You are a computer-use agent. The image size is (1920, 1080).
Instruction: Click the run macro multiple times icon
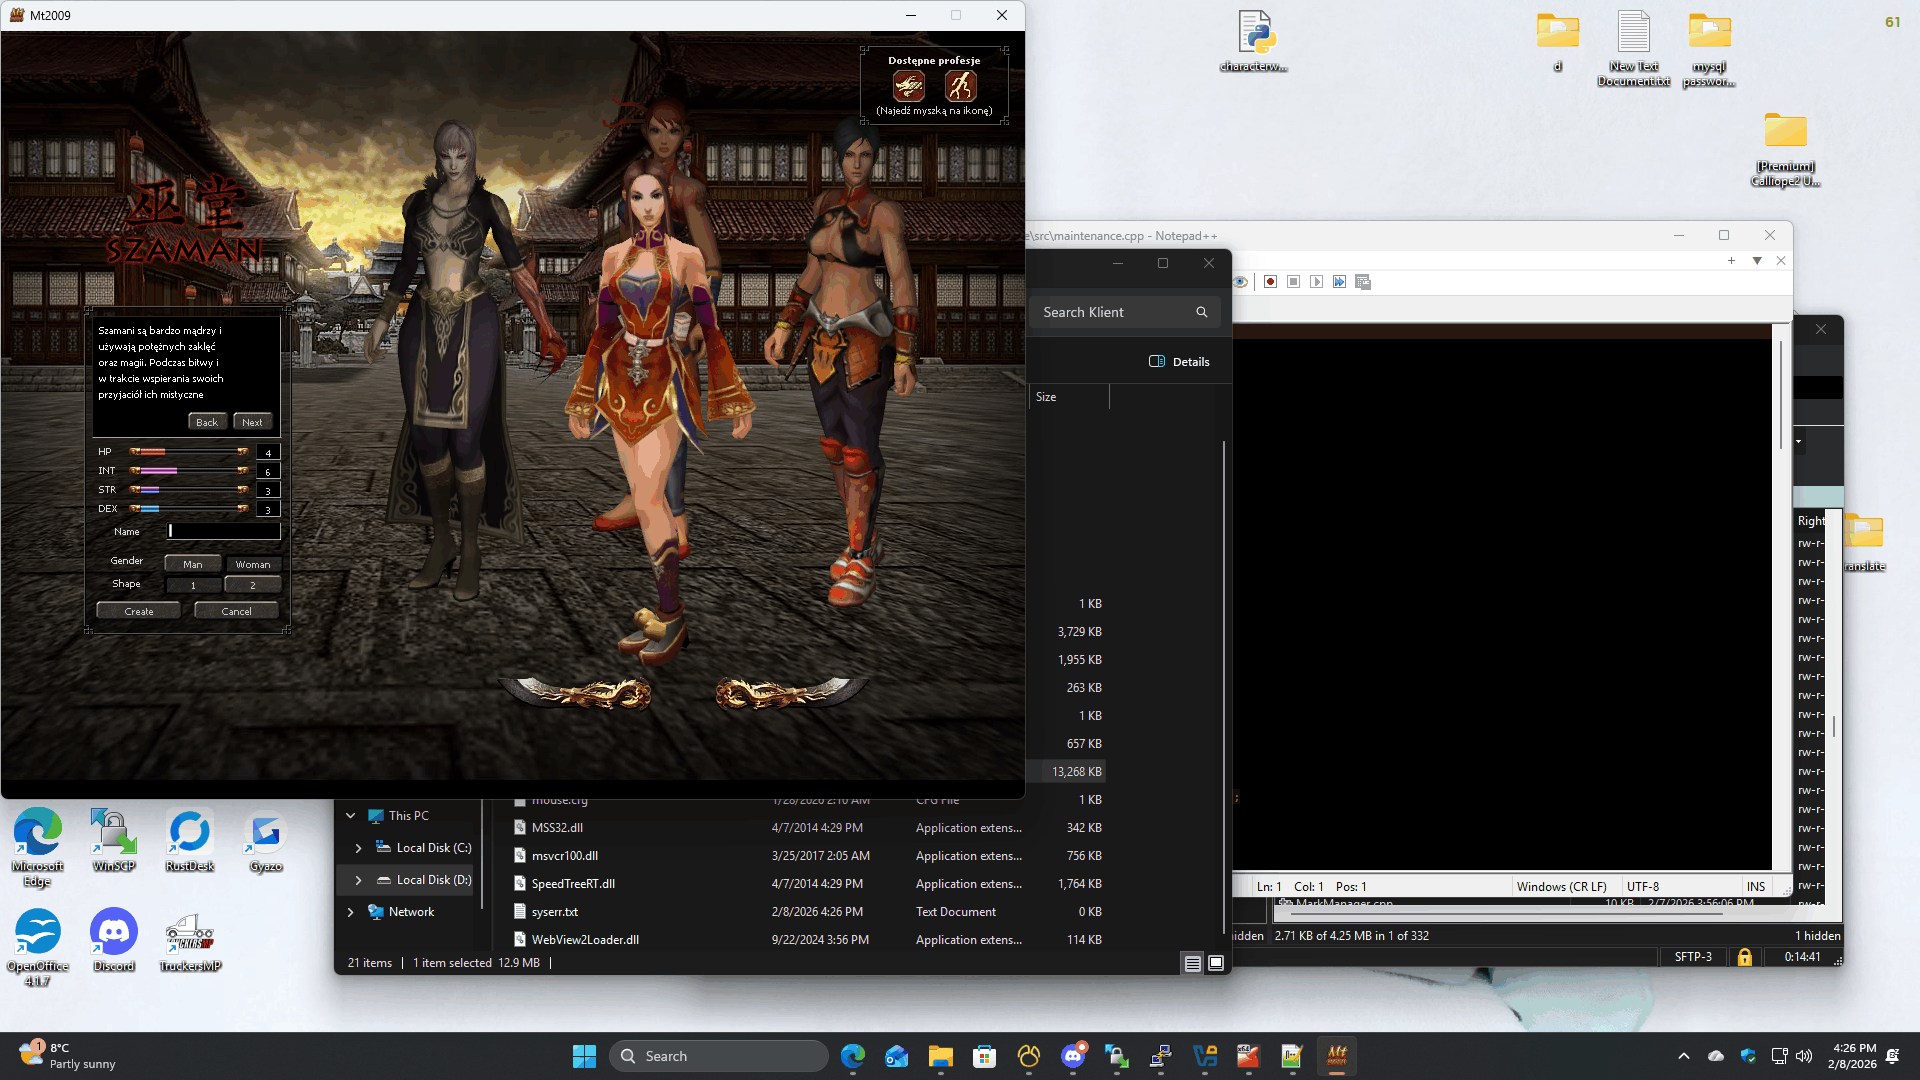pos(1339,282)
